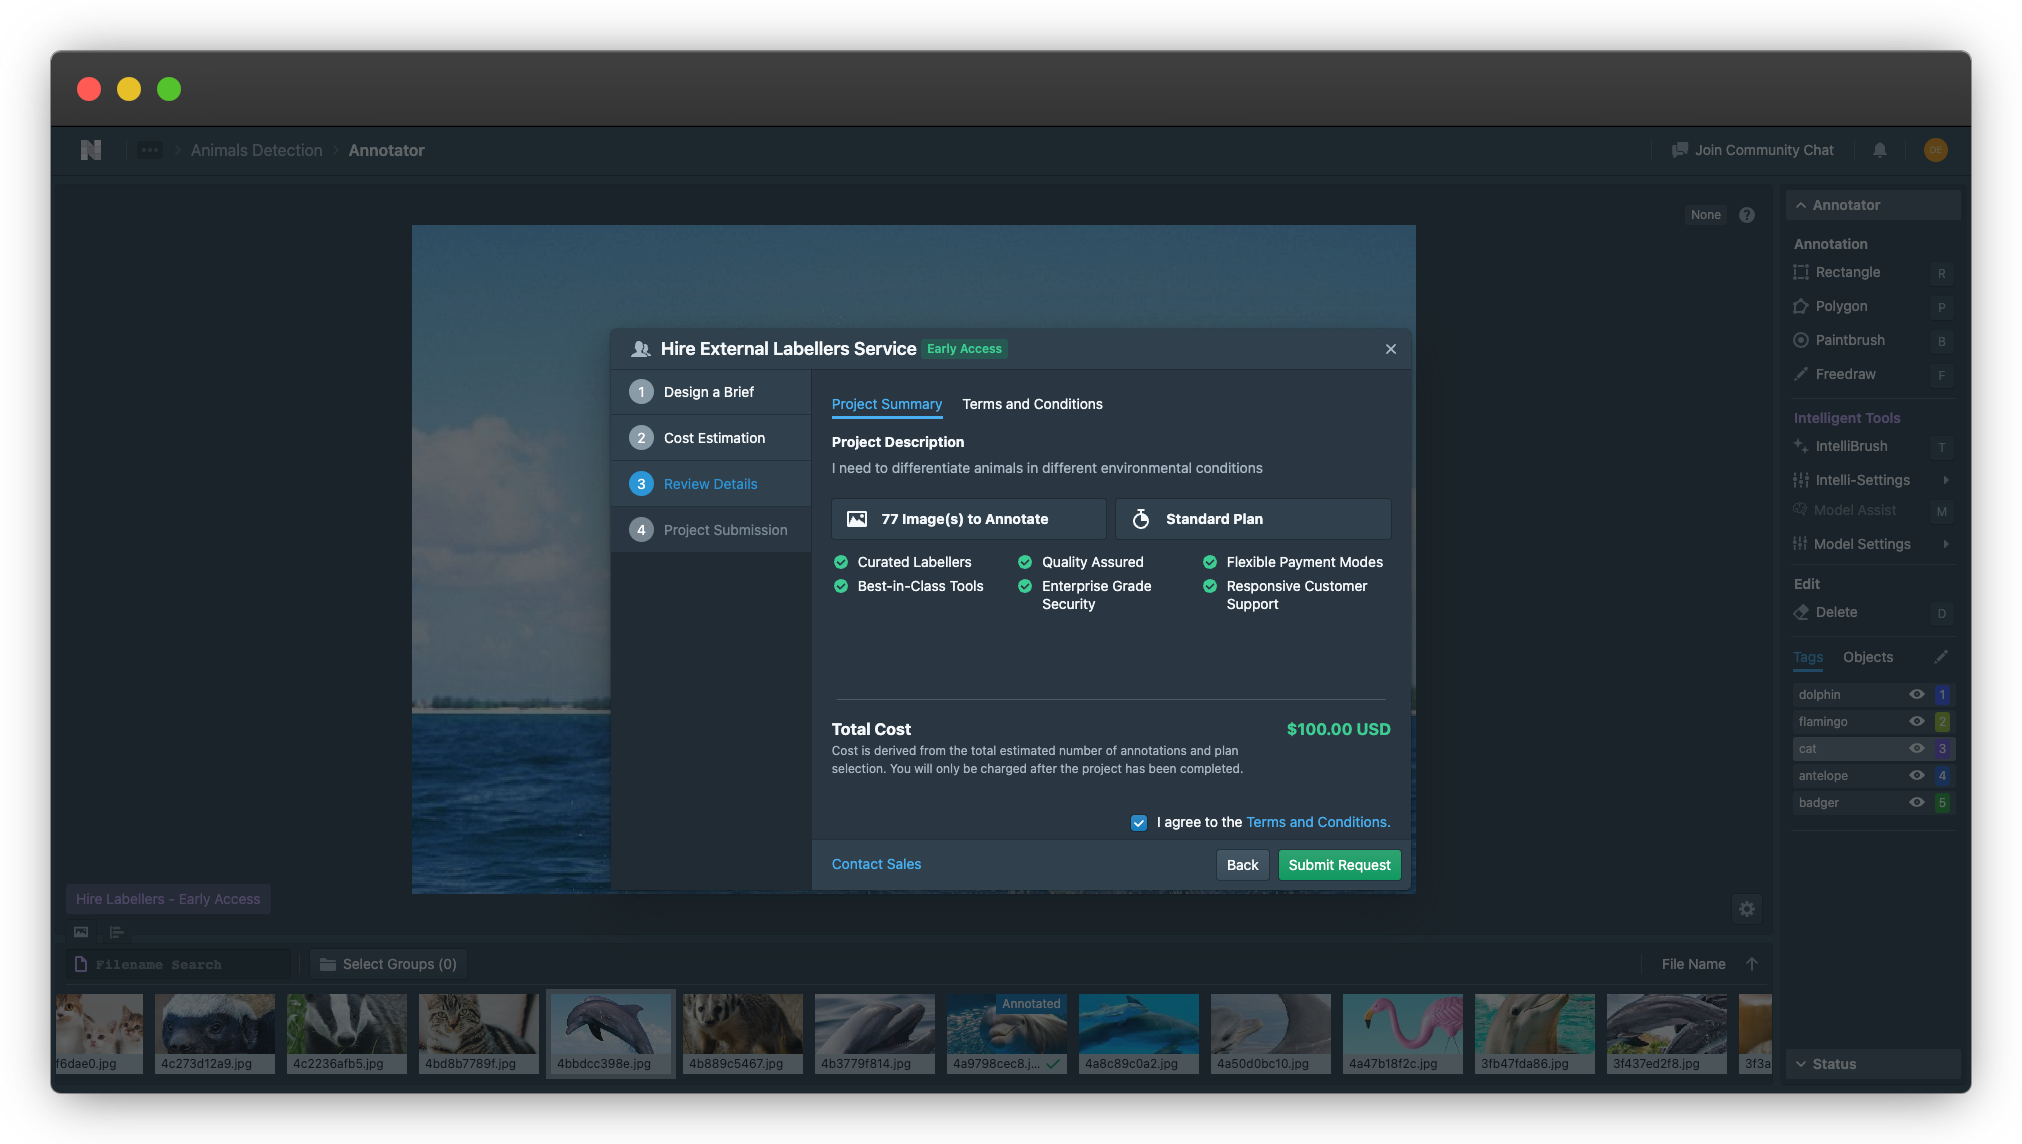Toggle visibility of antelope tag
This screenshot has width=2022, height=1144.
(1917, 775)
